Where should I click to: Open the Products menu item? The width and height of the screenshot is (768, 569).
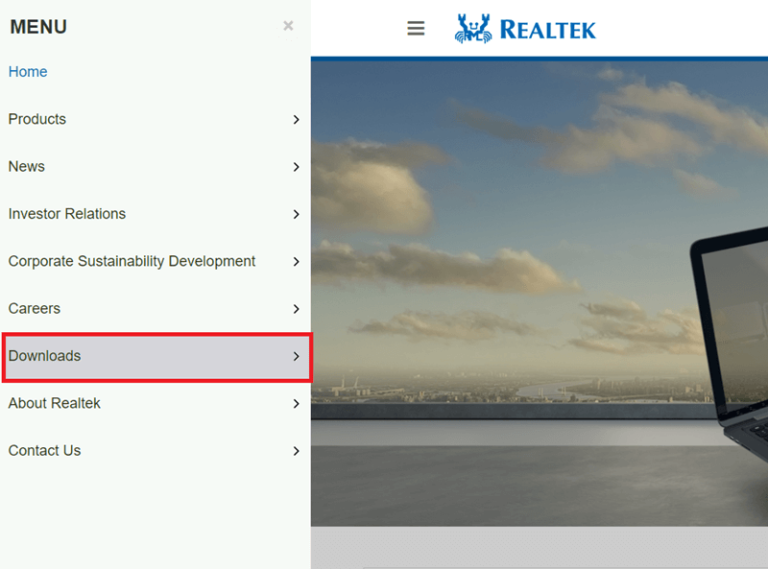click(37, 119)
